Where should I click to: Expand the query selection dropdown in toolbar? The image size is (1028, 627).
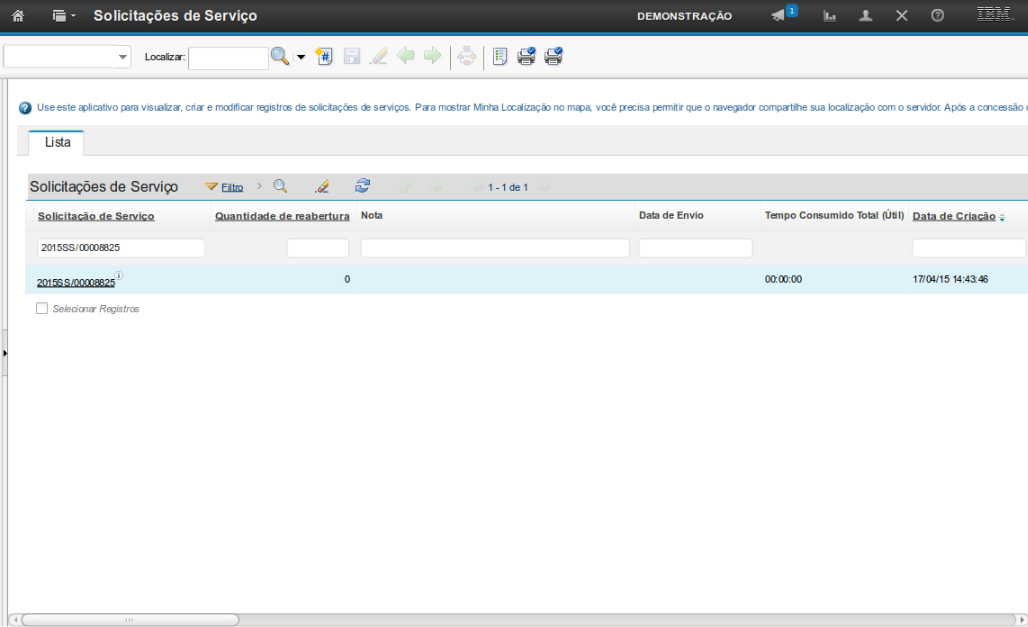click(x=123, y=57)
